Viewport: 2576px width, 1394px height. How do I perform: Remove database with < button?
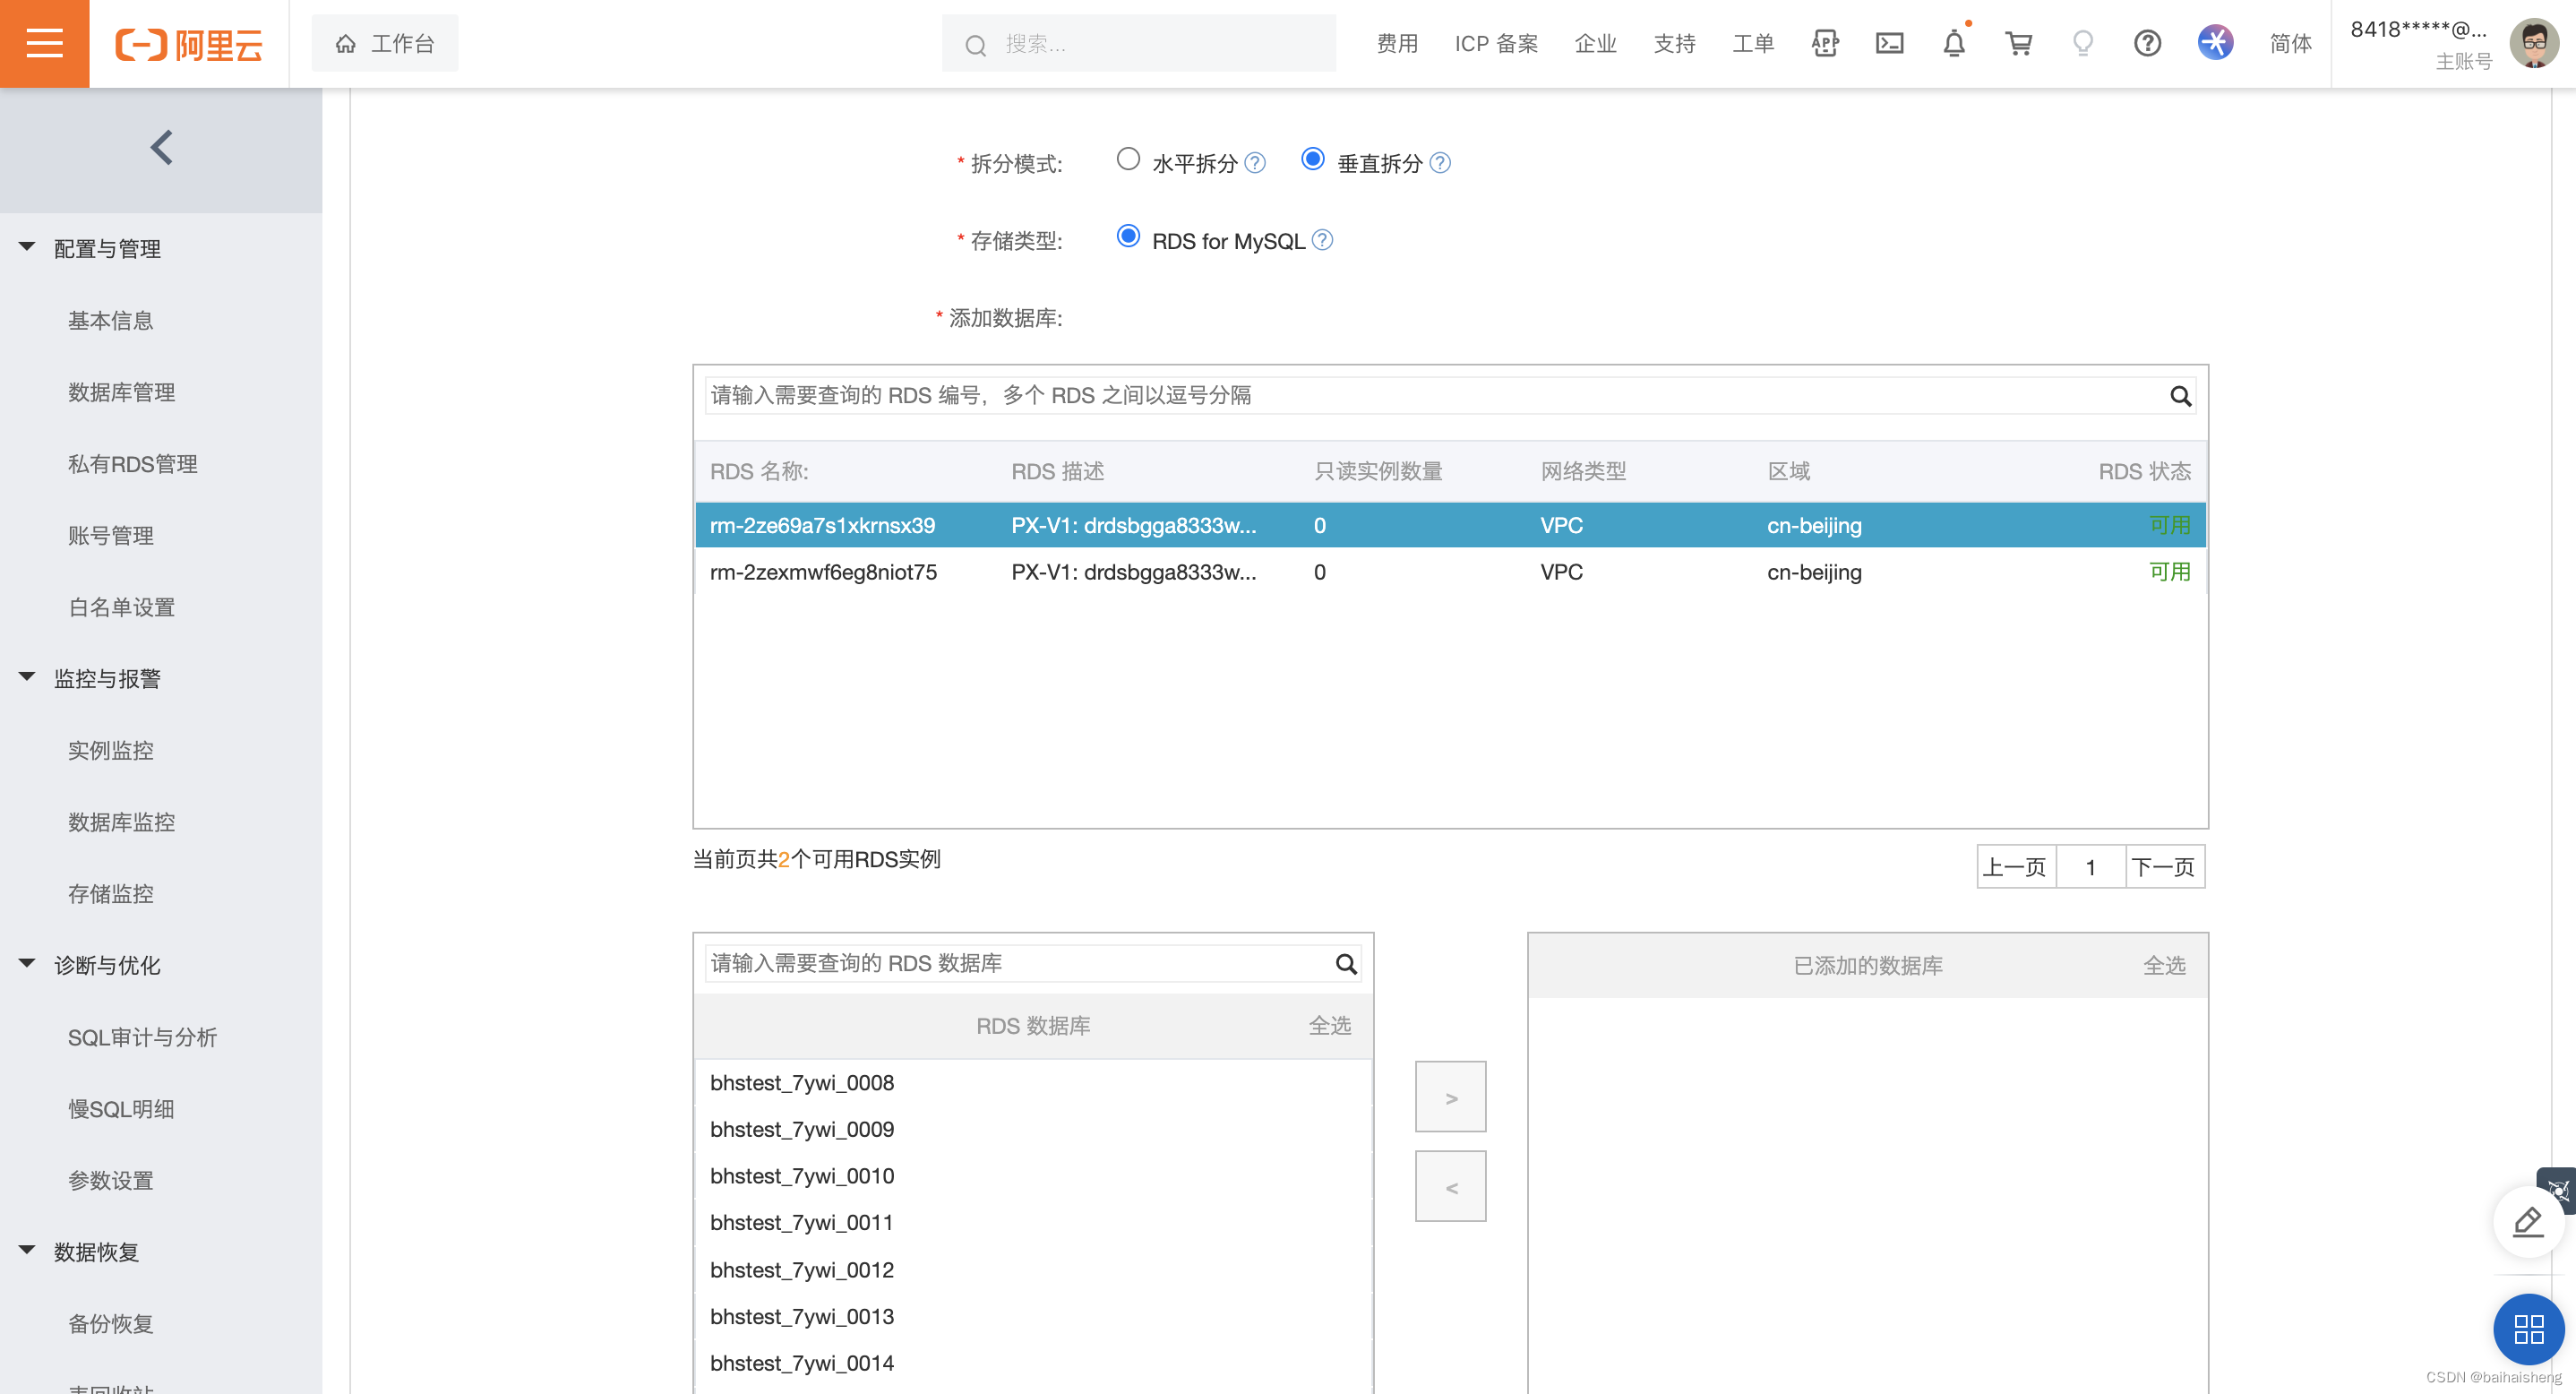[1450, 1187]
